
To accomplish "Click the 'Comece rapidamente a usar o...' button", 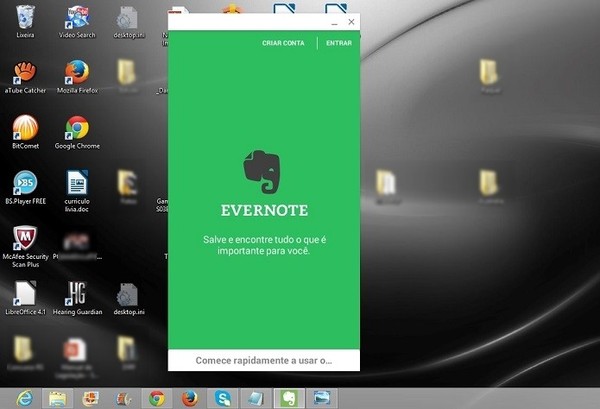I will click(x=264, y=360).
